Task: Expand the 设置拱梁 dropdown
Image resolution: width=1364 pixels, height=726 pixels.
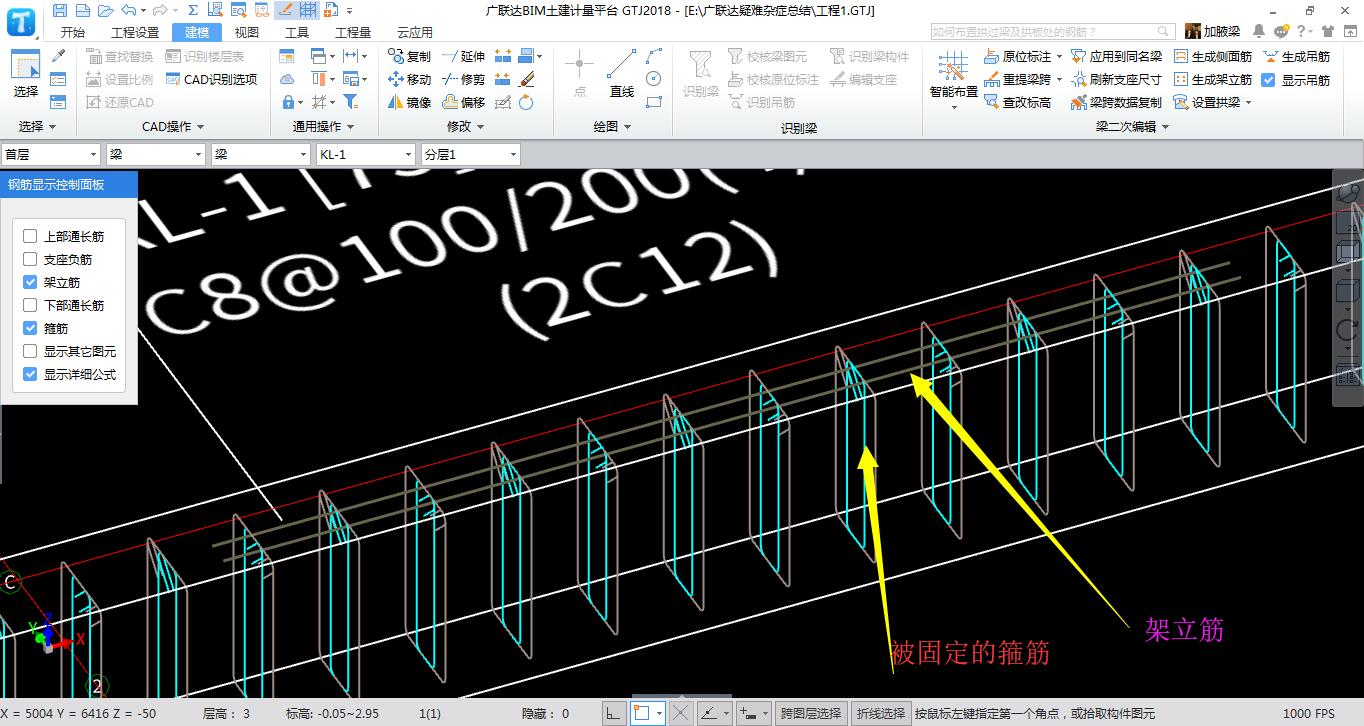Action: (1249, 103)
